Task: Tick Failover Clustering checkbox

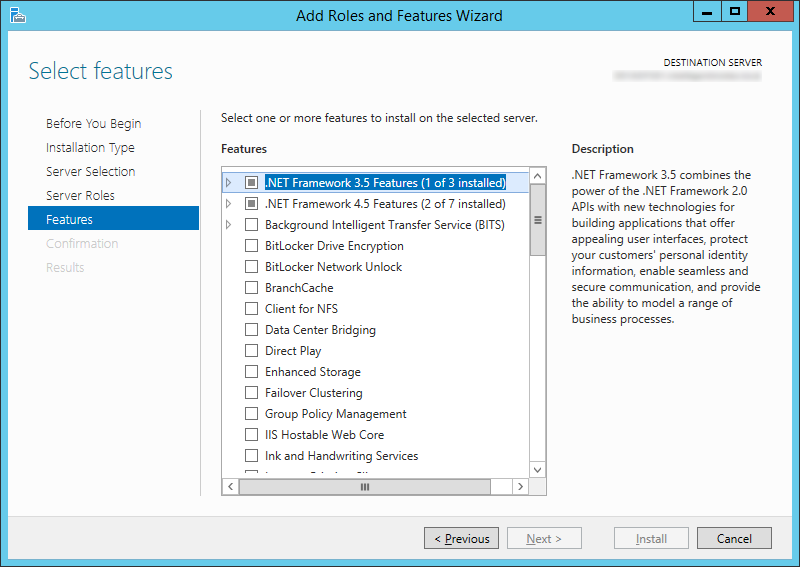Action: (x=251, y=392)
